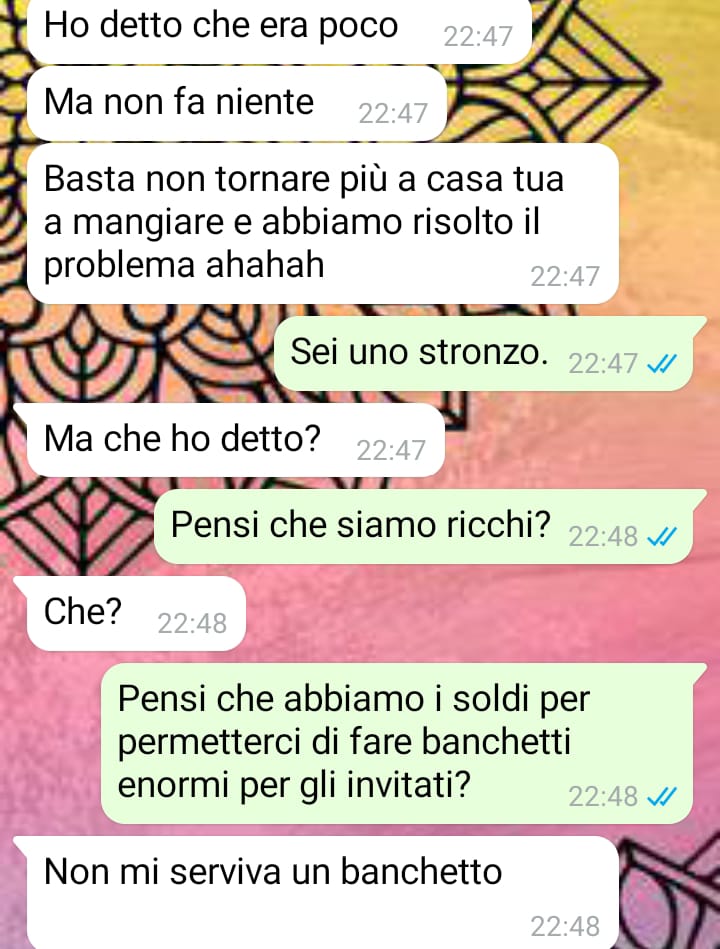Screen dimensions: 720x949
Task: Select the message about 'banchetti enormi per gli invitati'
Action: (x=404, y=743)
